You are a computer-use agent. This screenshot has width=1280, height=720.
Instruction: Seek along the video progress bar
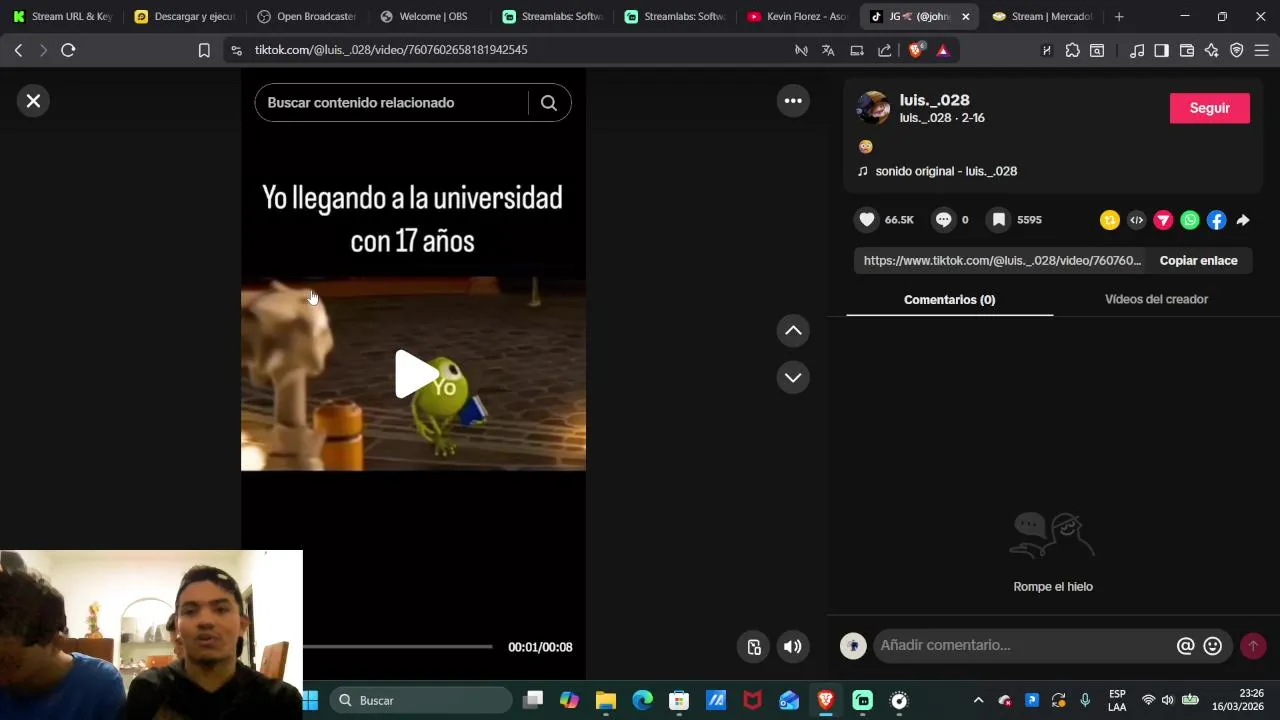pyautogui.click(x=397, y=647)
